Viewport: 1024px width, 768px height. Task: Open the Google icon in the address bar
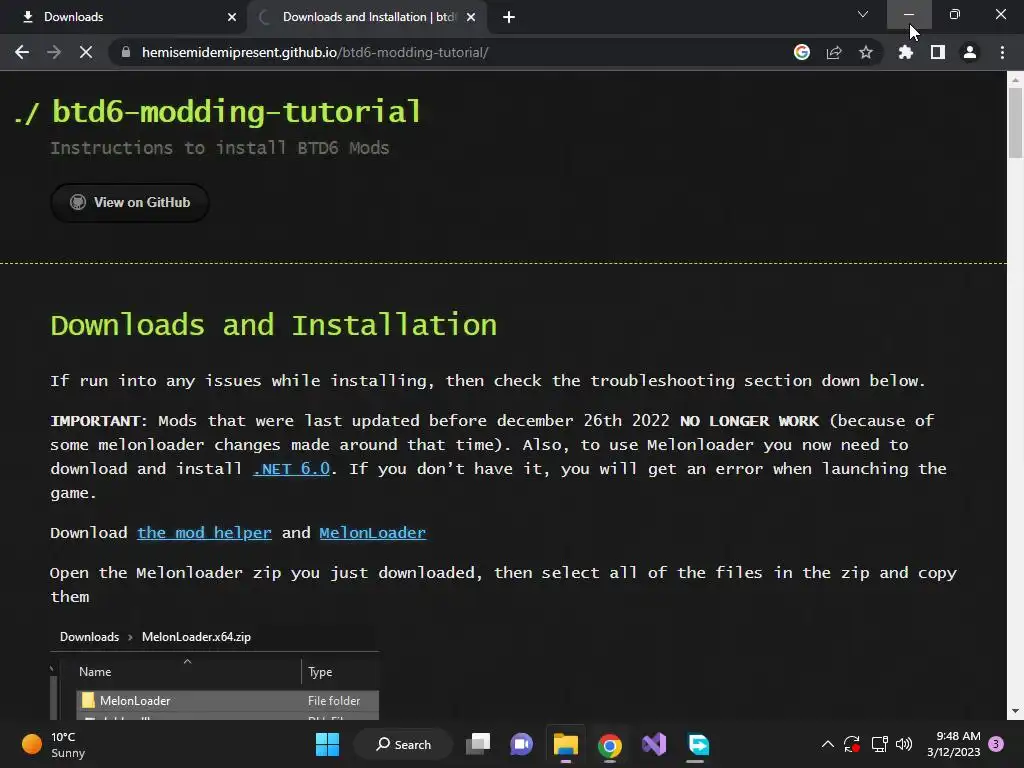click(802, 52)
